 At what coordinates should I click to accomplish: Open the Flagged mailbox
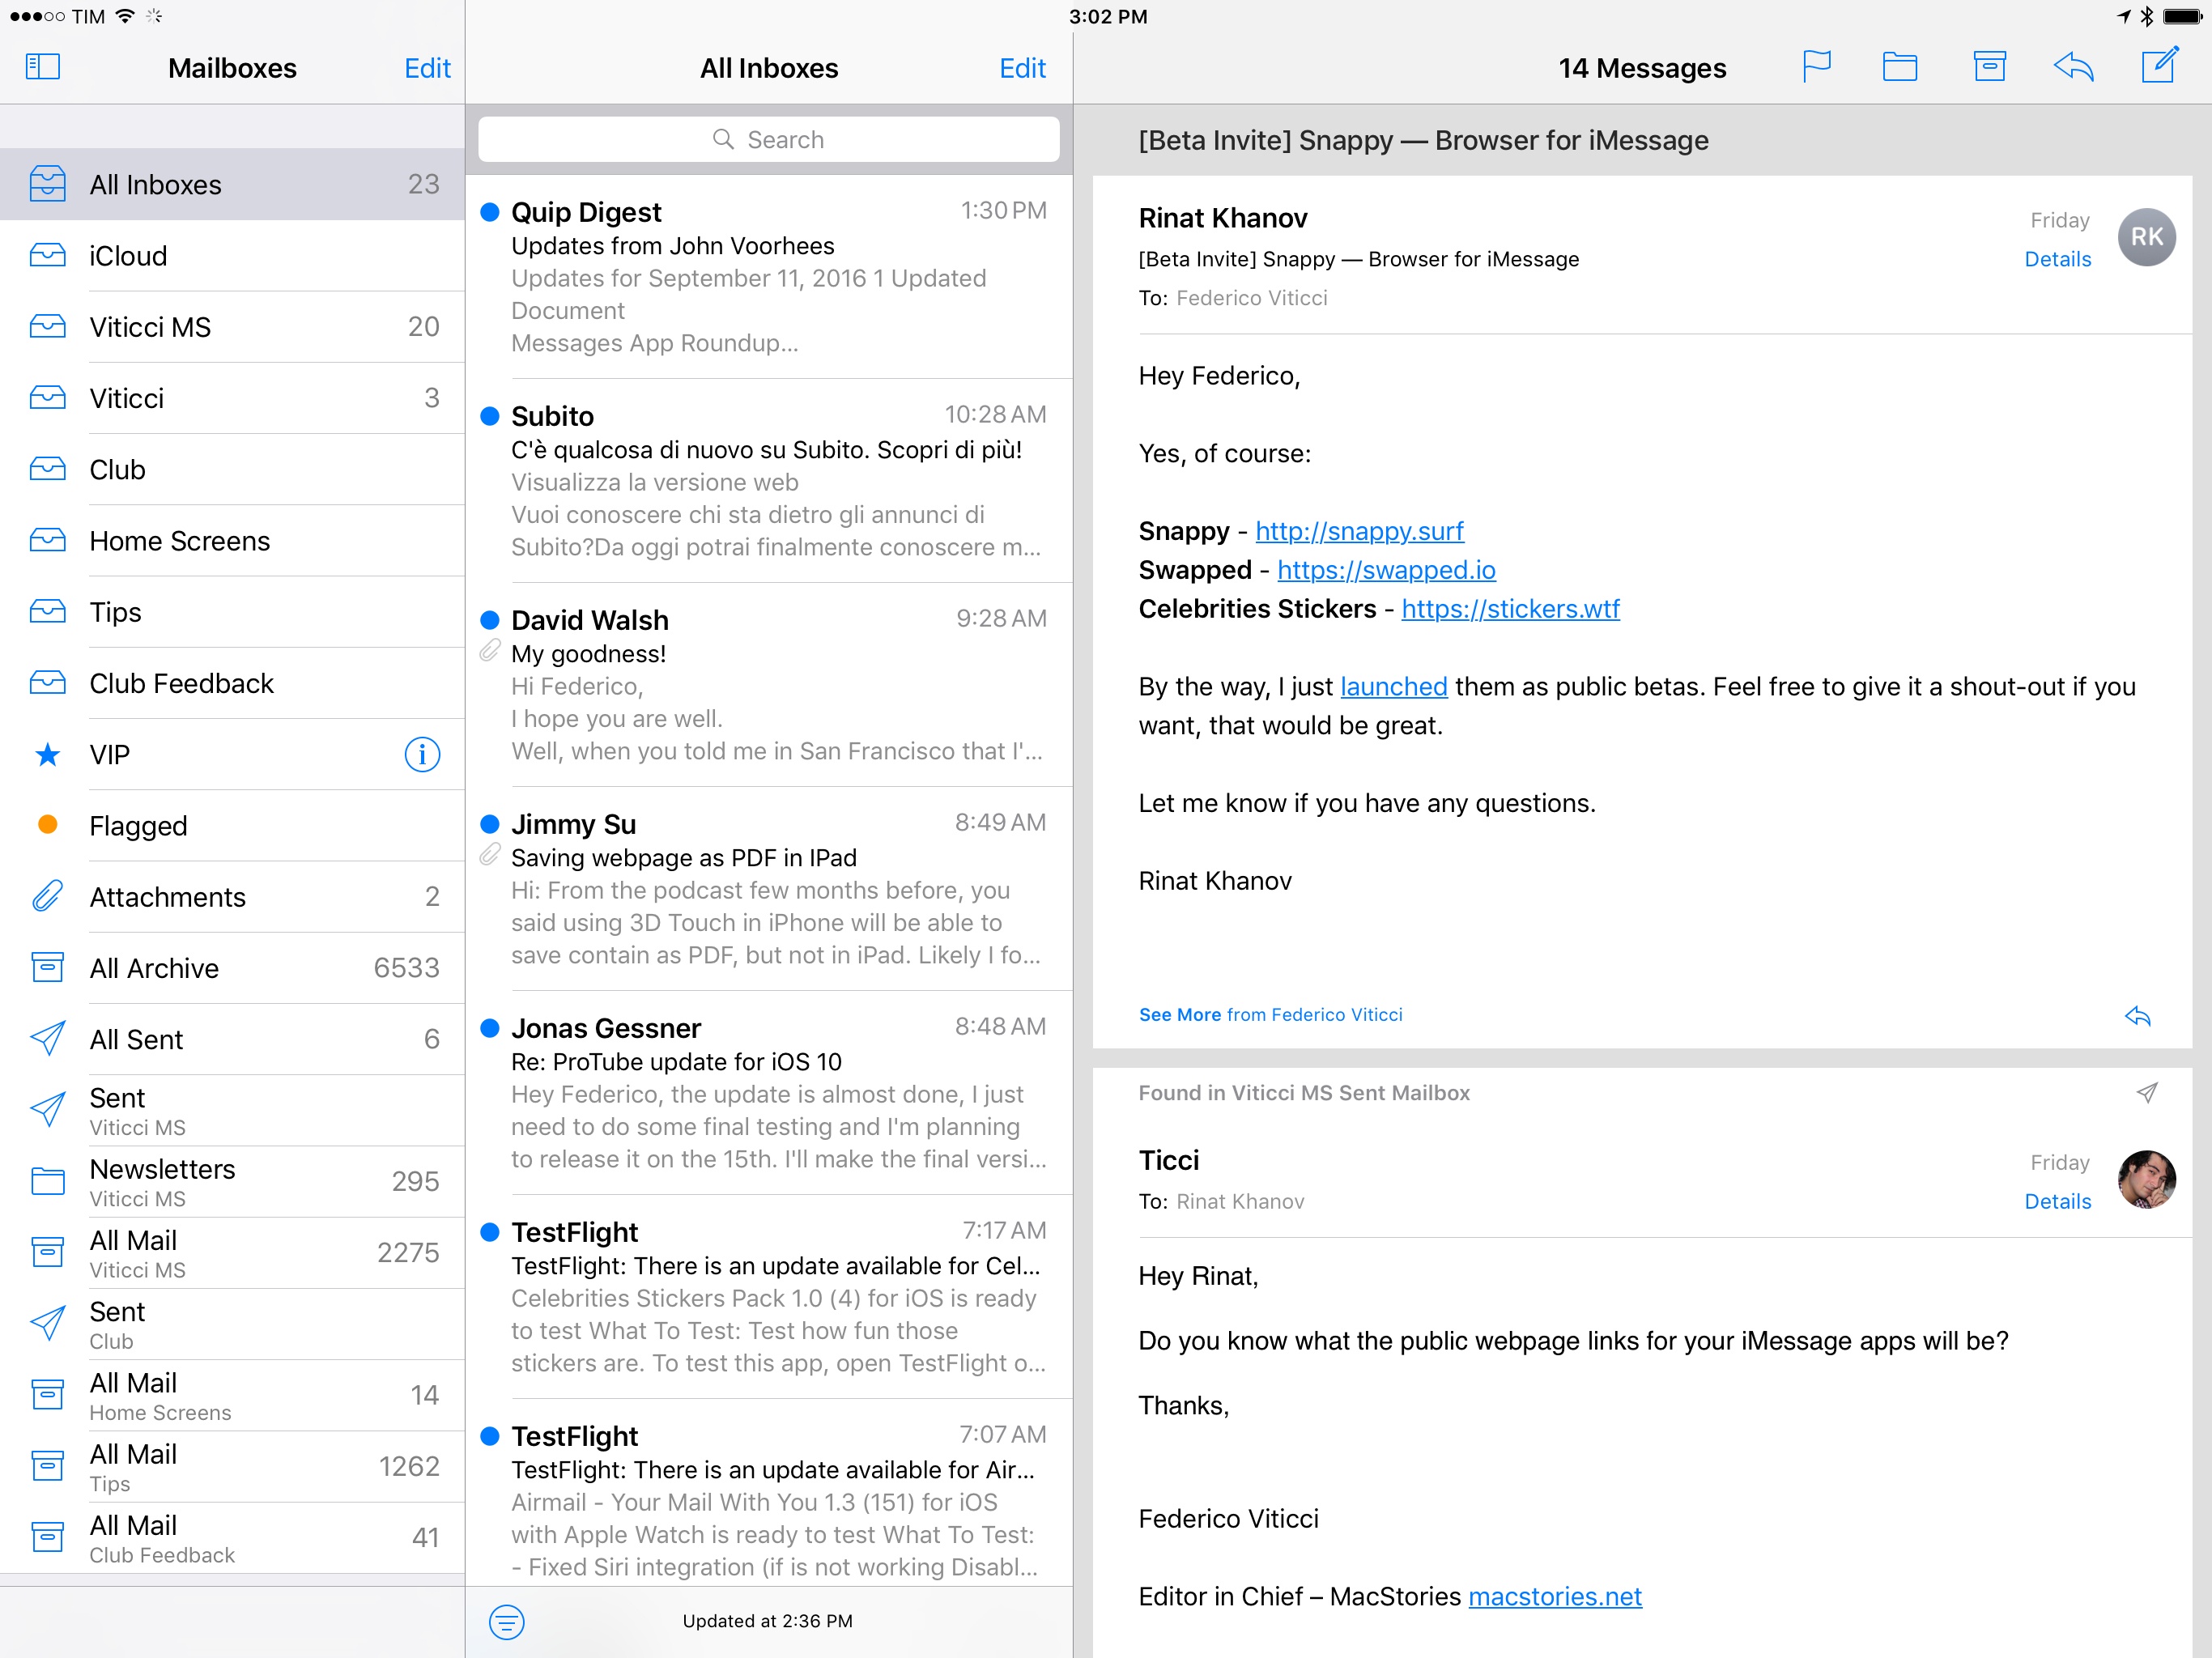[x=138, y=825]
